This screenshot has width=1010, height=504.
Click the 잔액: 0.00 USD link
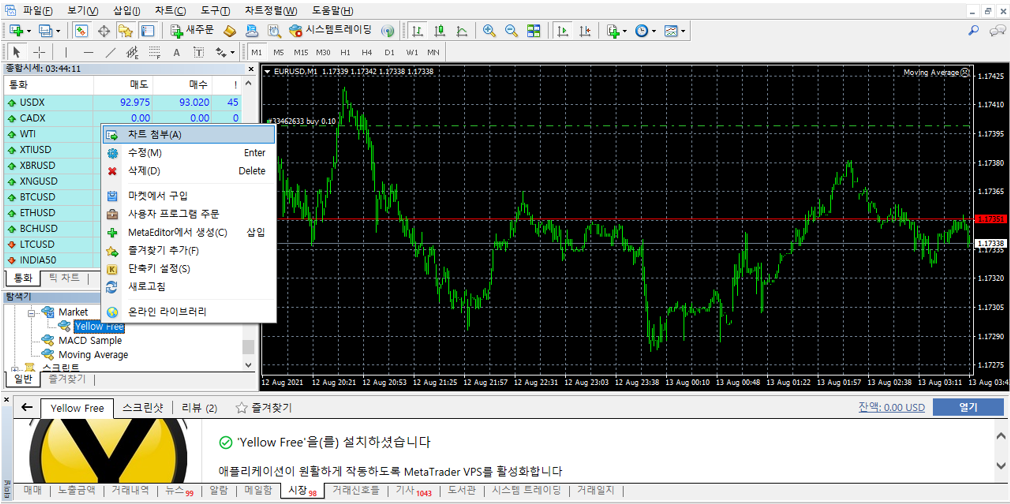tap(891, 407)
